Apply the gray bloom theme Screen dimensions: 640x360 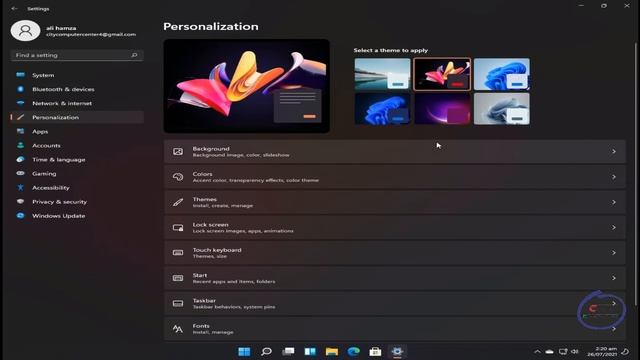pyautogui.click(x=502, y=109)
